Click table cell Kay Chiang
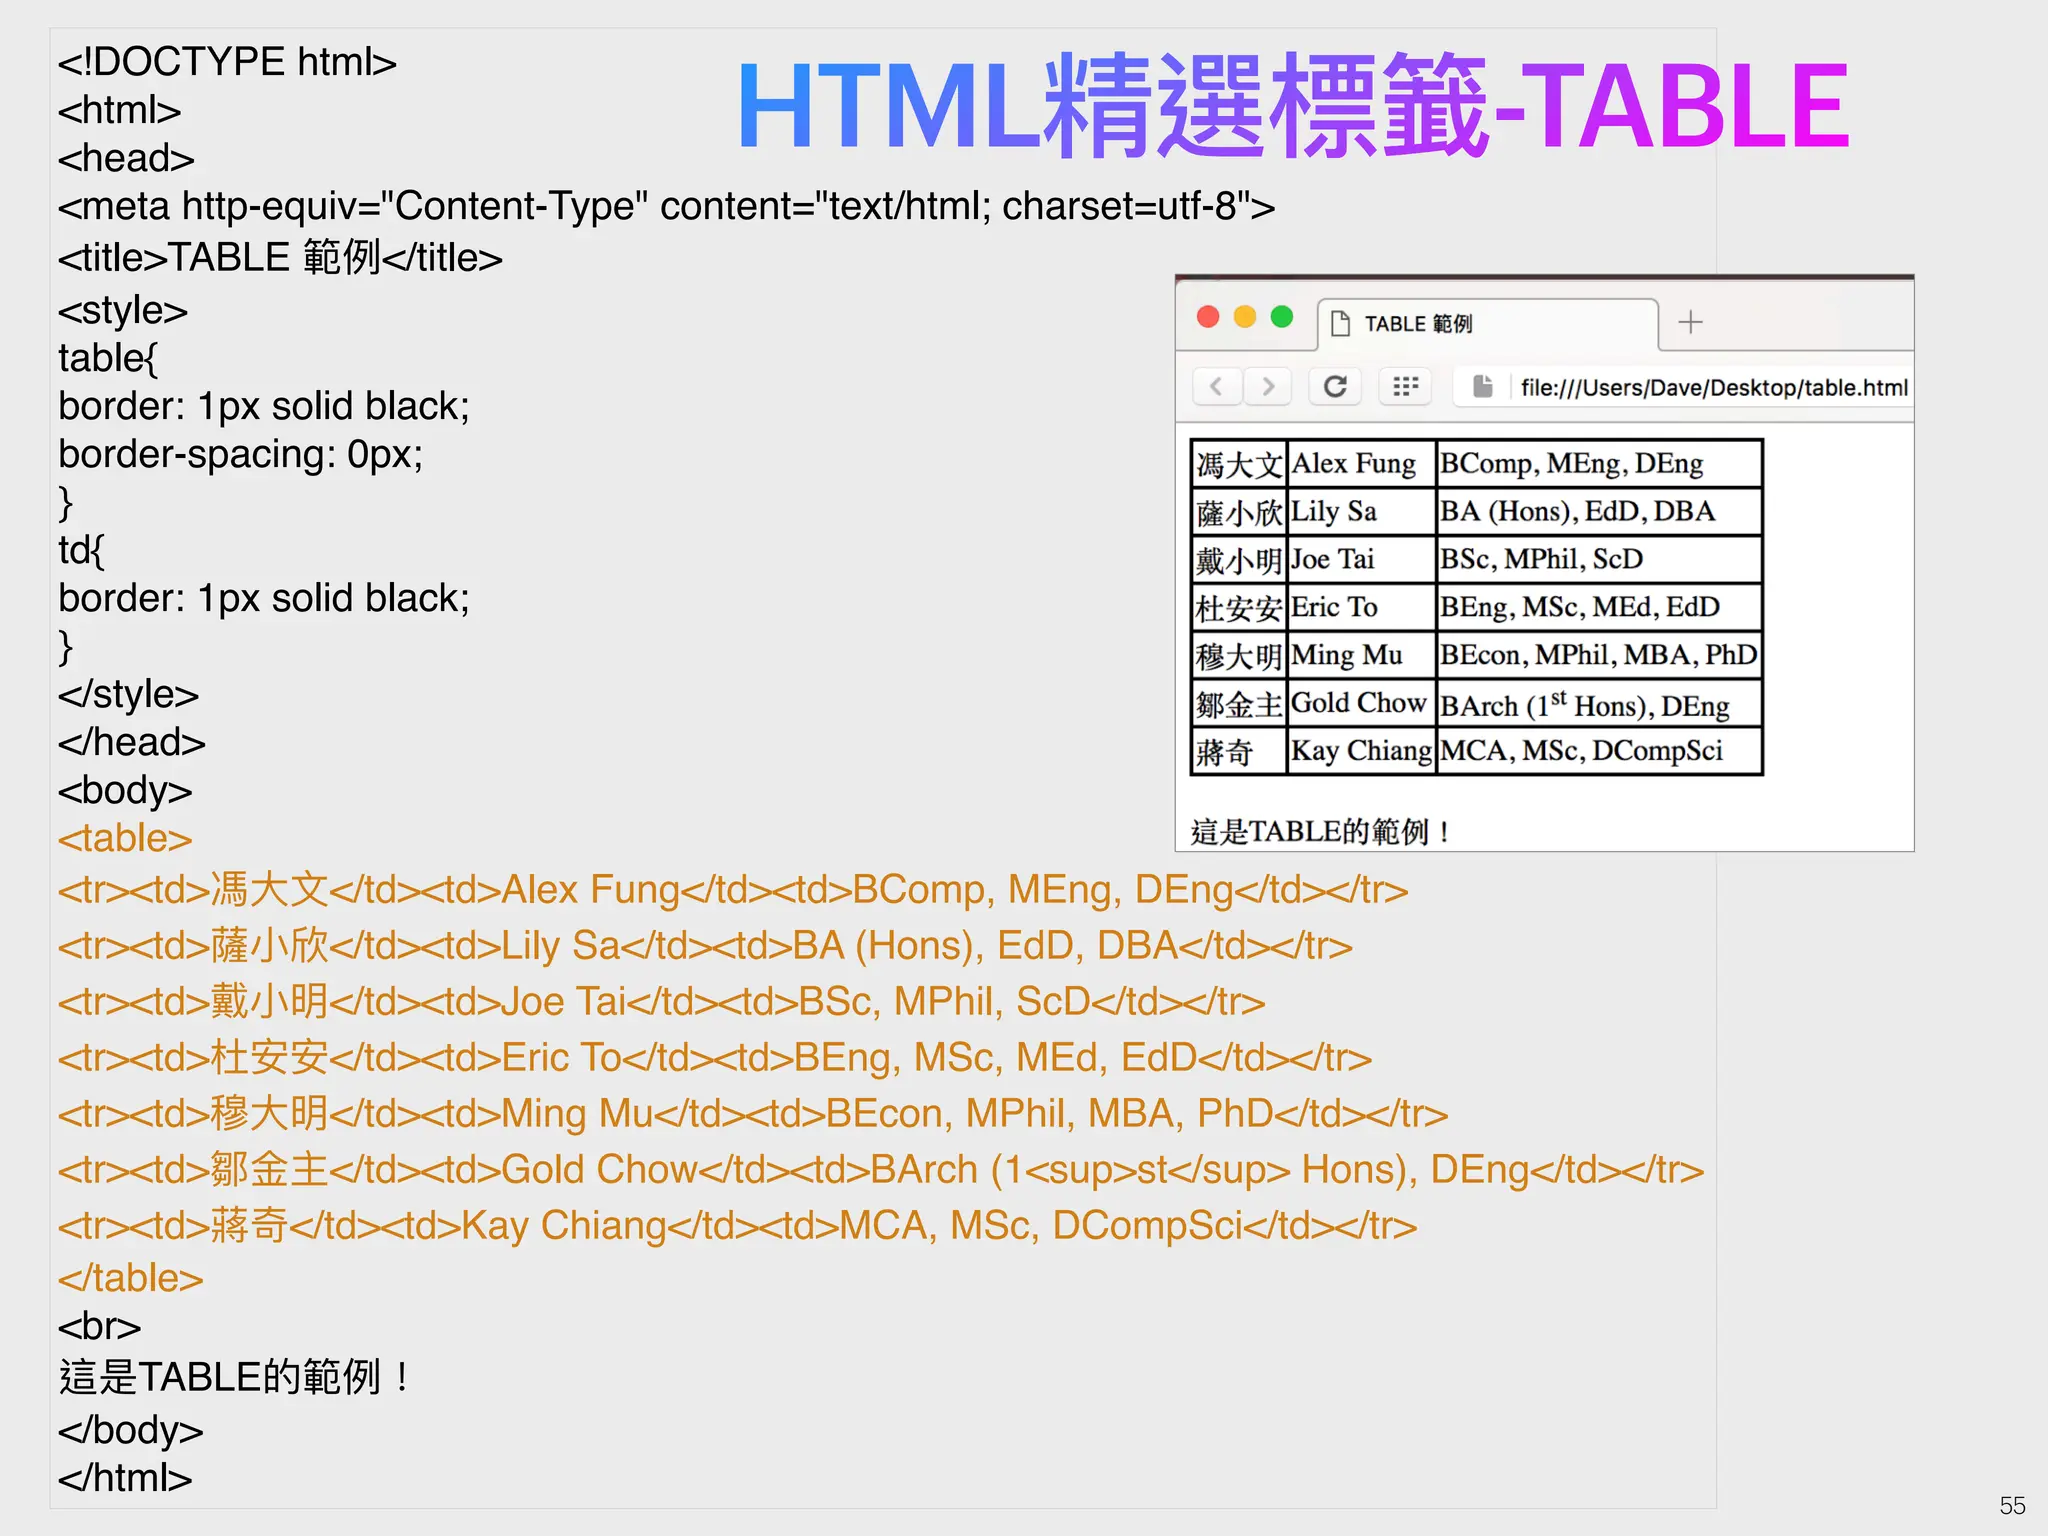2048x1536 pixels. click(x=1361, y=752)
